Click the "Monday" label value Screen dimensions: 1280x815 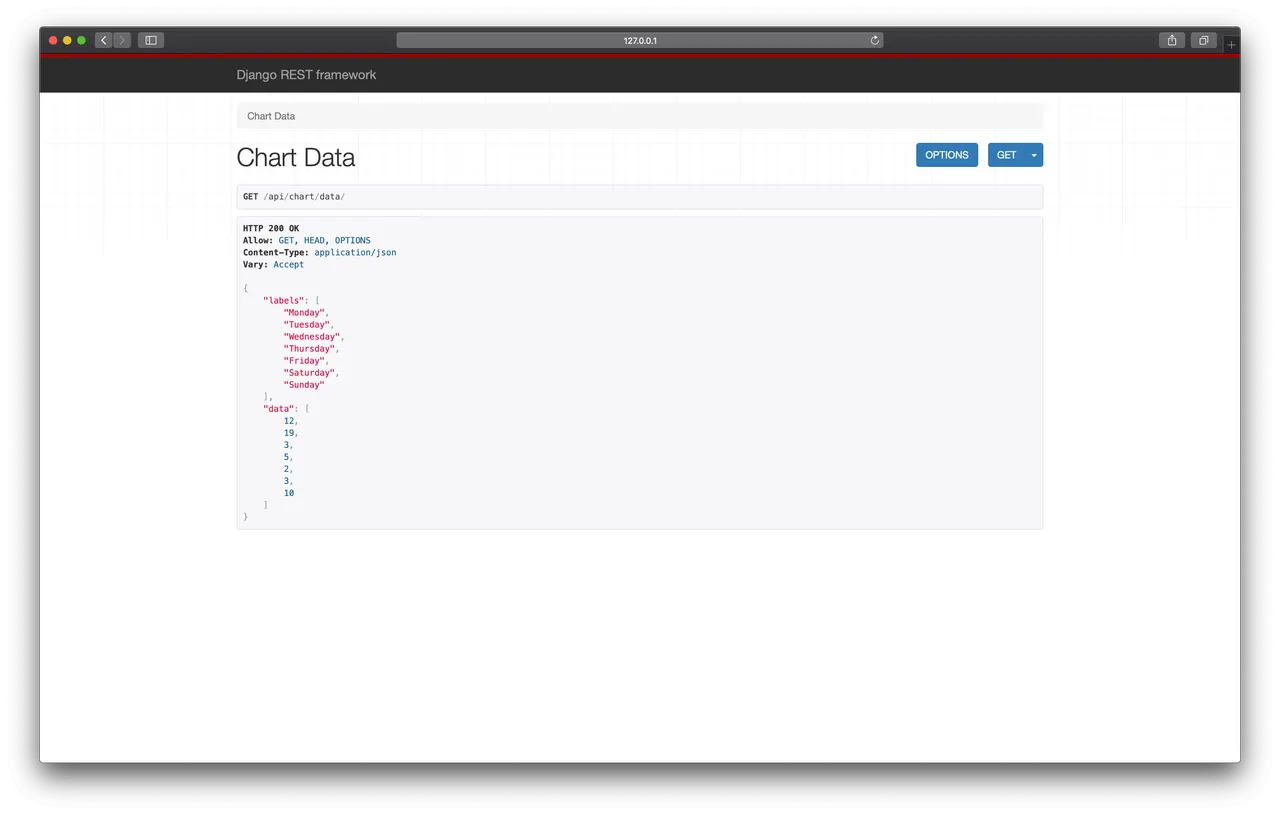[x=304, y=313]
